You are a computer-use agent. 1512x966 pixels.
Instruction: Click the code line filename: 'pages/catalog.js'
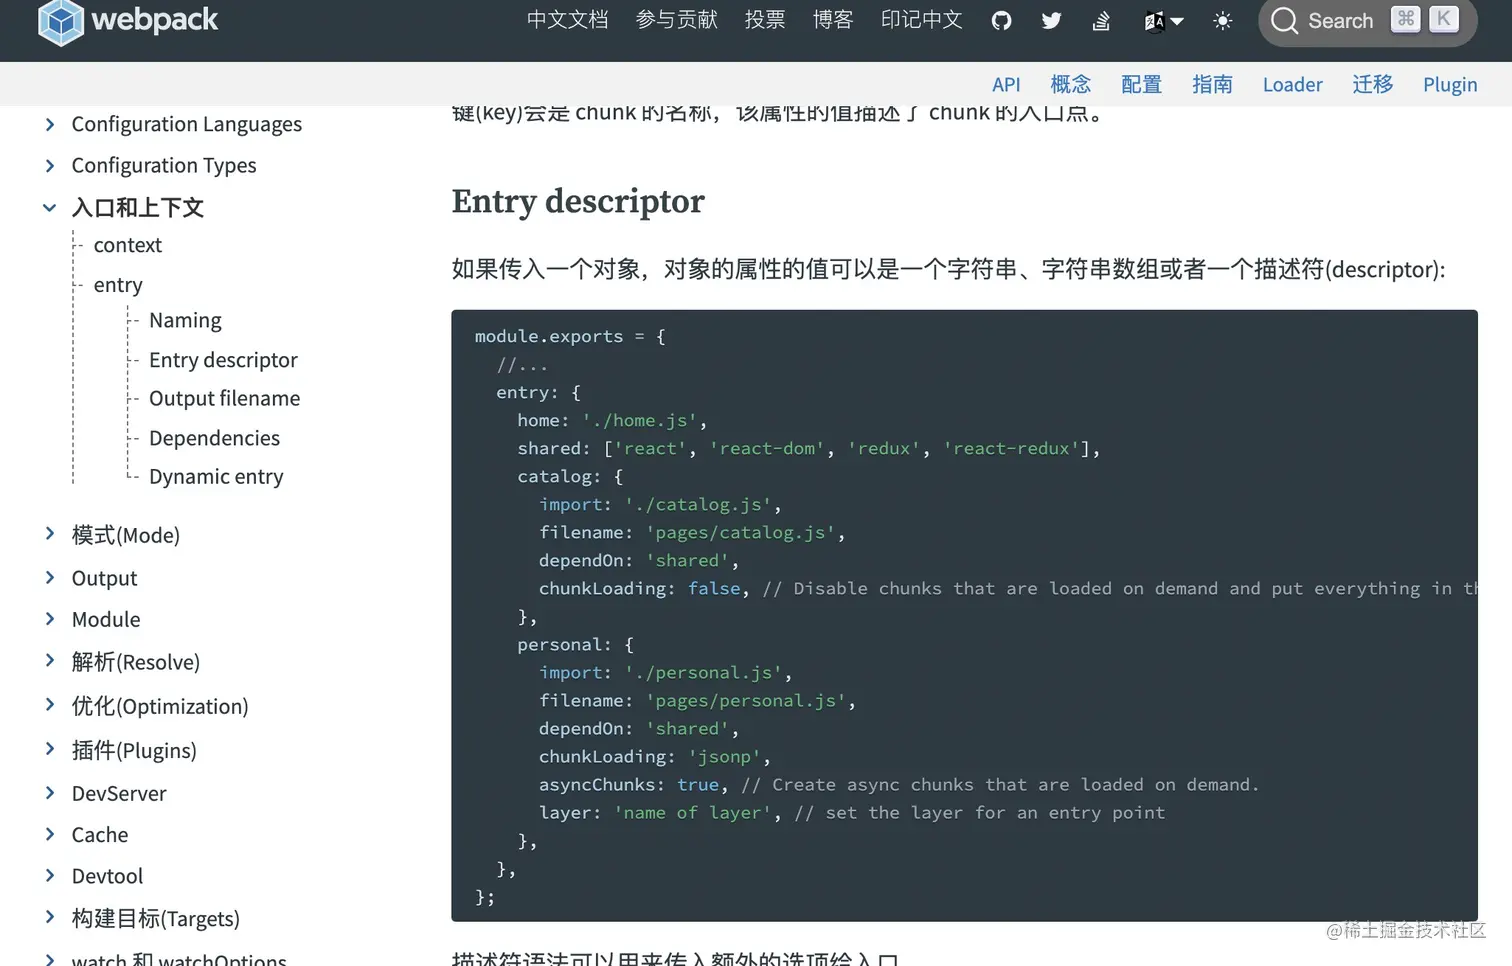click(692, 532)
